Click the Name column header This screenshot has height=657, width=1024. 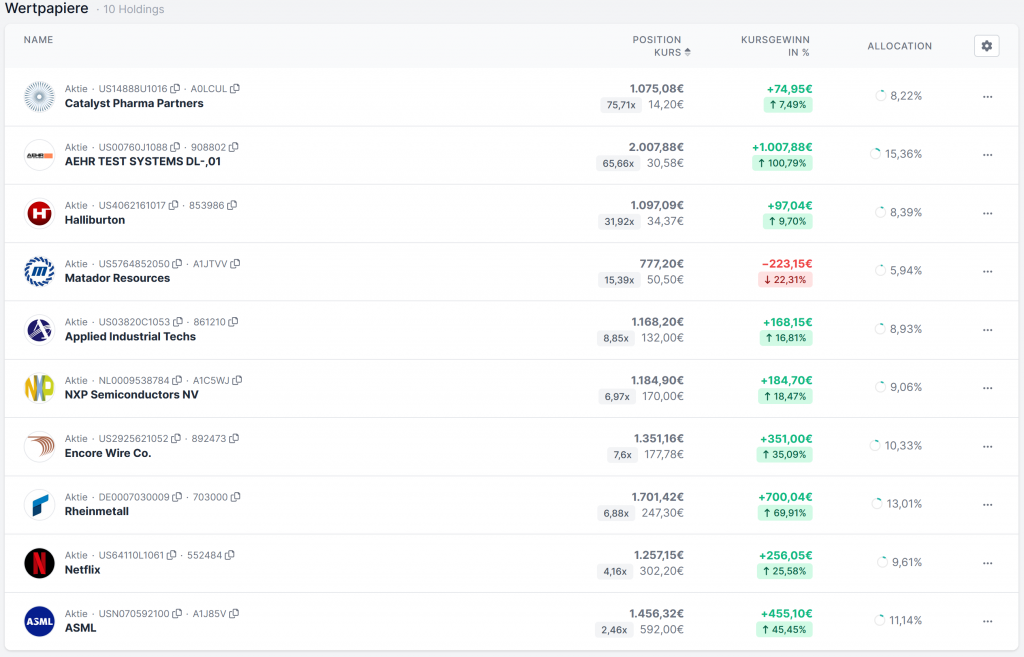point(39,40)
